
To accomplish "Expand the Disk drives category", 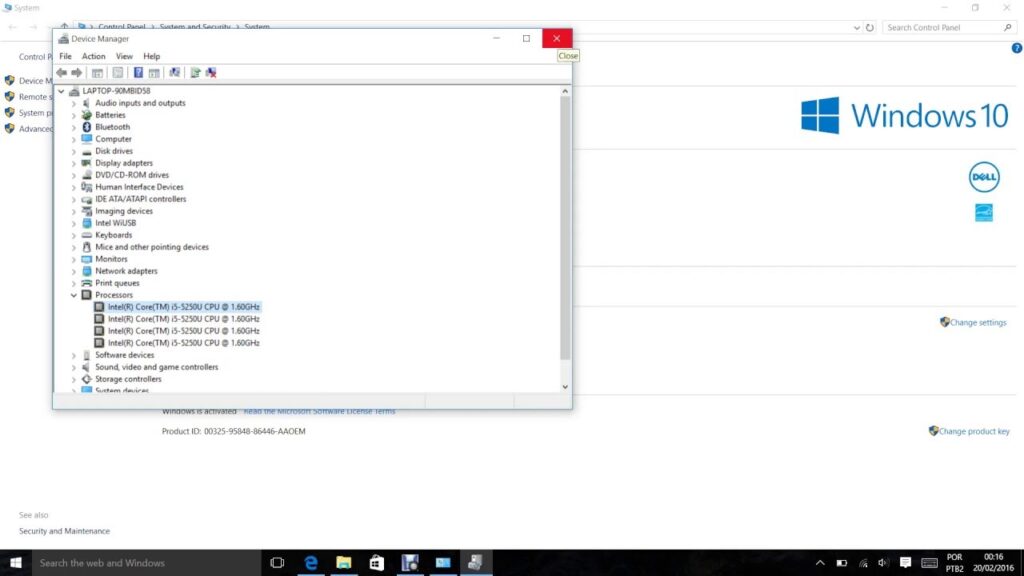I will pyautogui.click(x=74, y=151).
